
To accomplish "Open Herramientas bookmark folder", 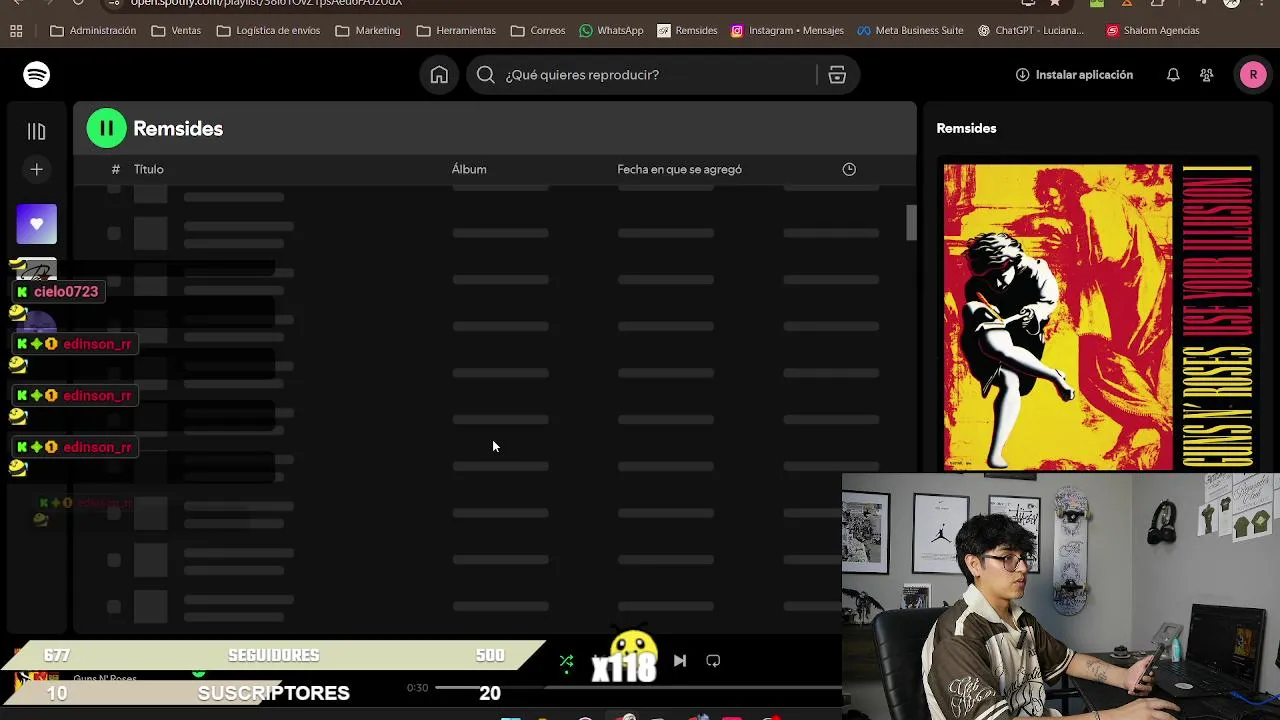I will 456,31.
